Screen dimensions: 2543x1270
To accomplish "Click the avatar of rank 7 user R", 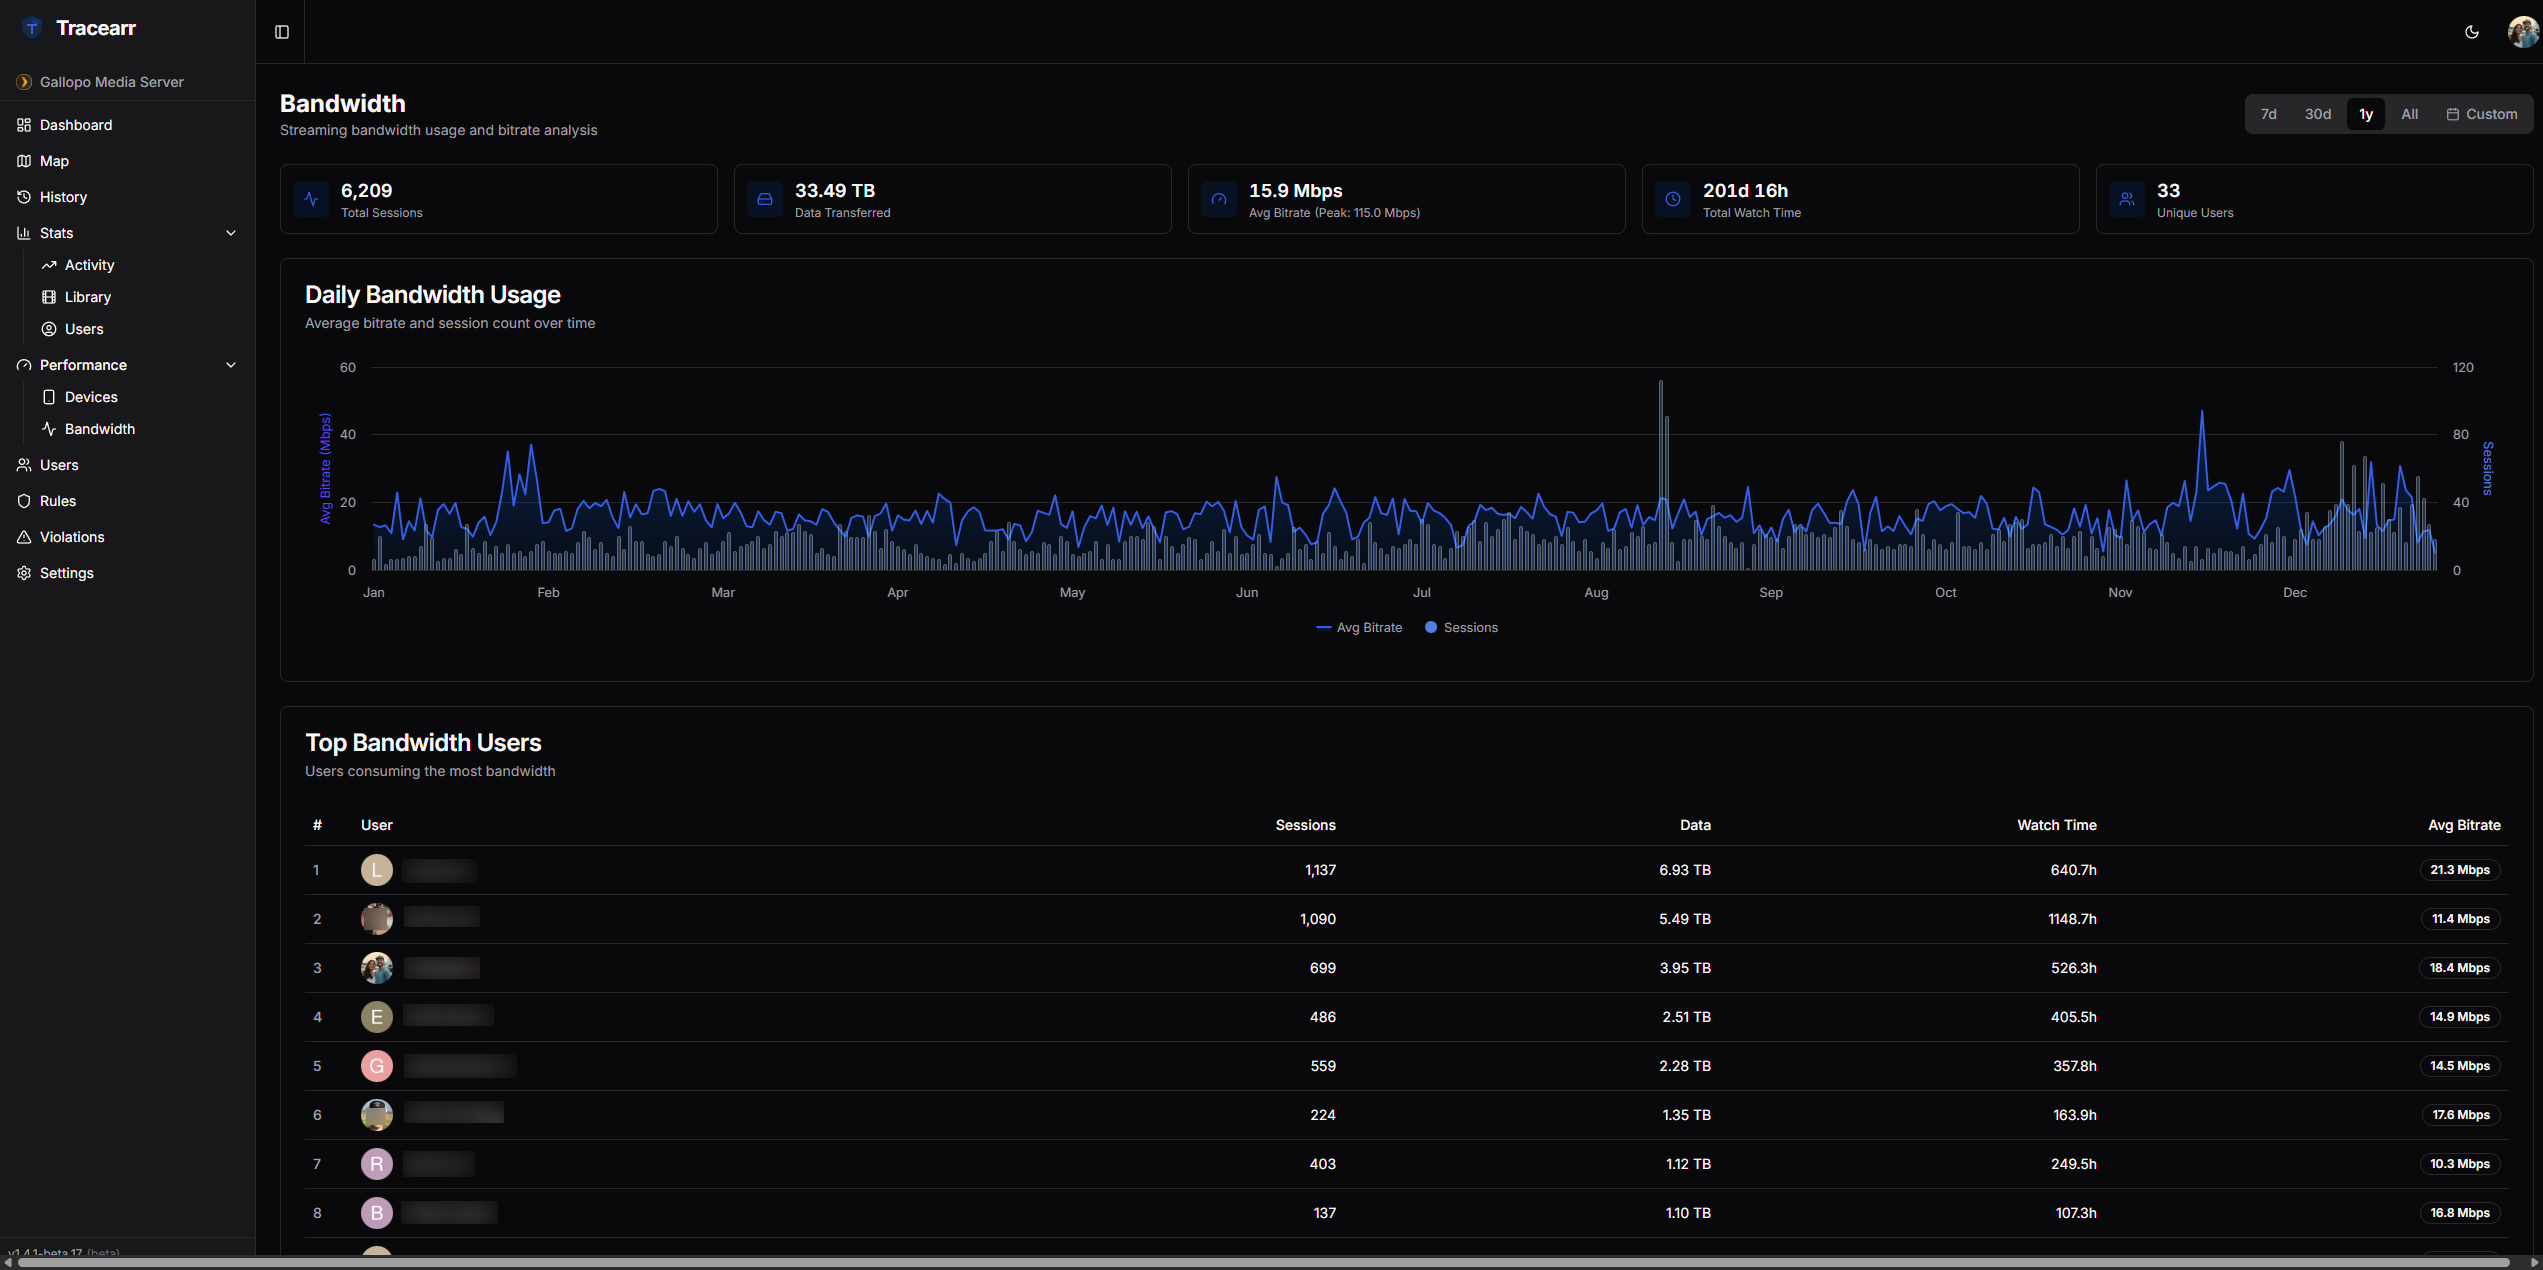I will pyautogui.click(x=377, y=1164).
